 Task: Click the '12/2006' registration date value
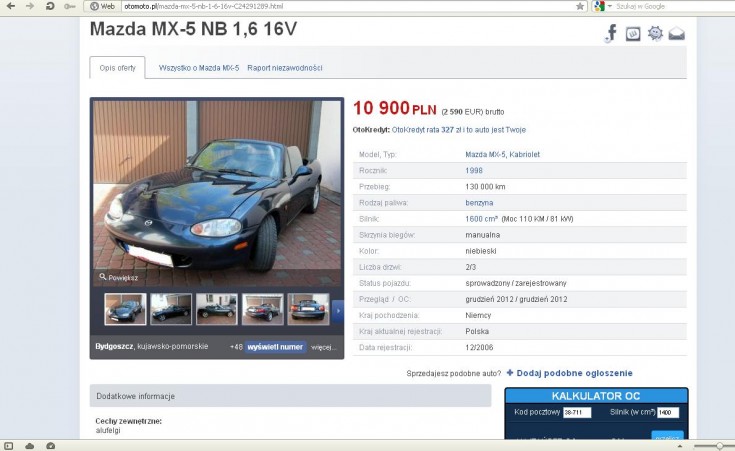479,347
